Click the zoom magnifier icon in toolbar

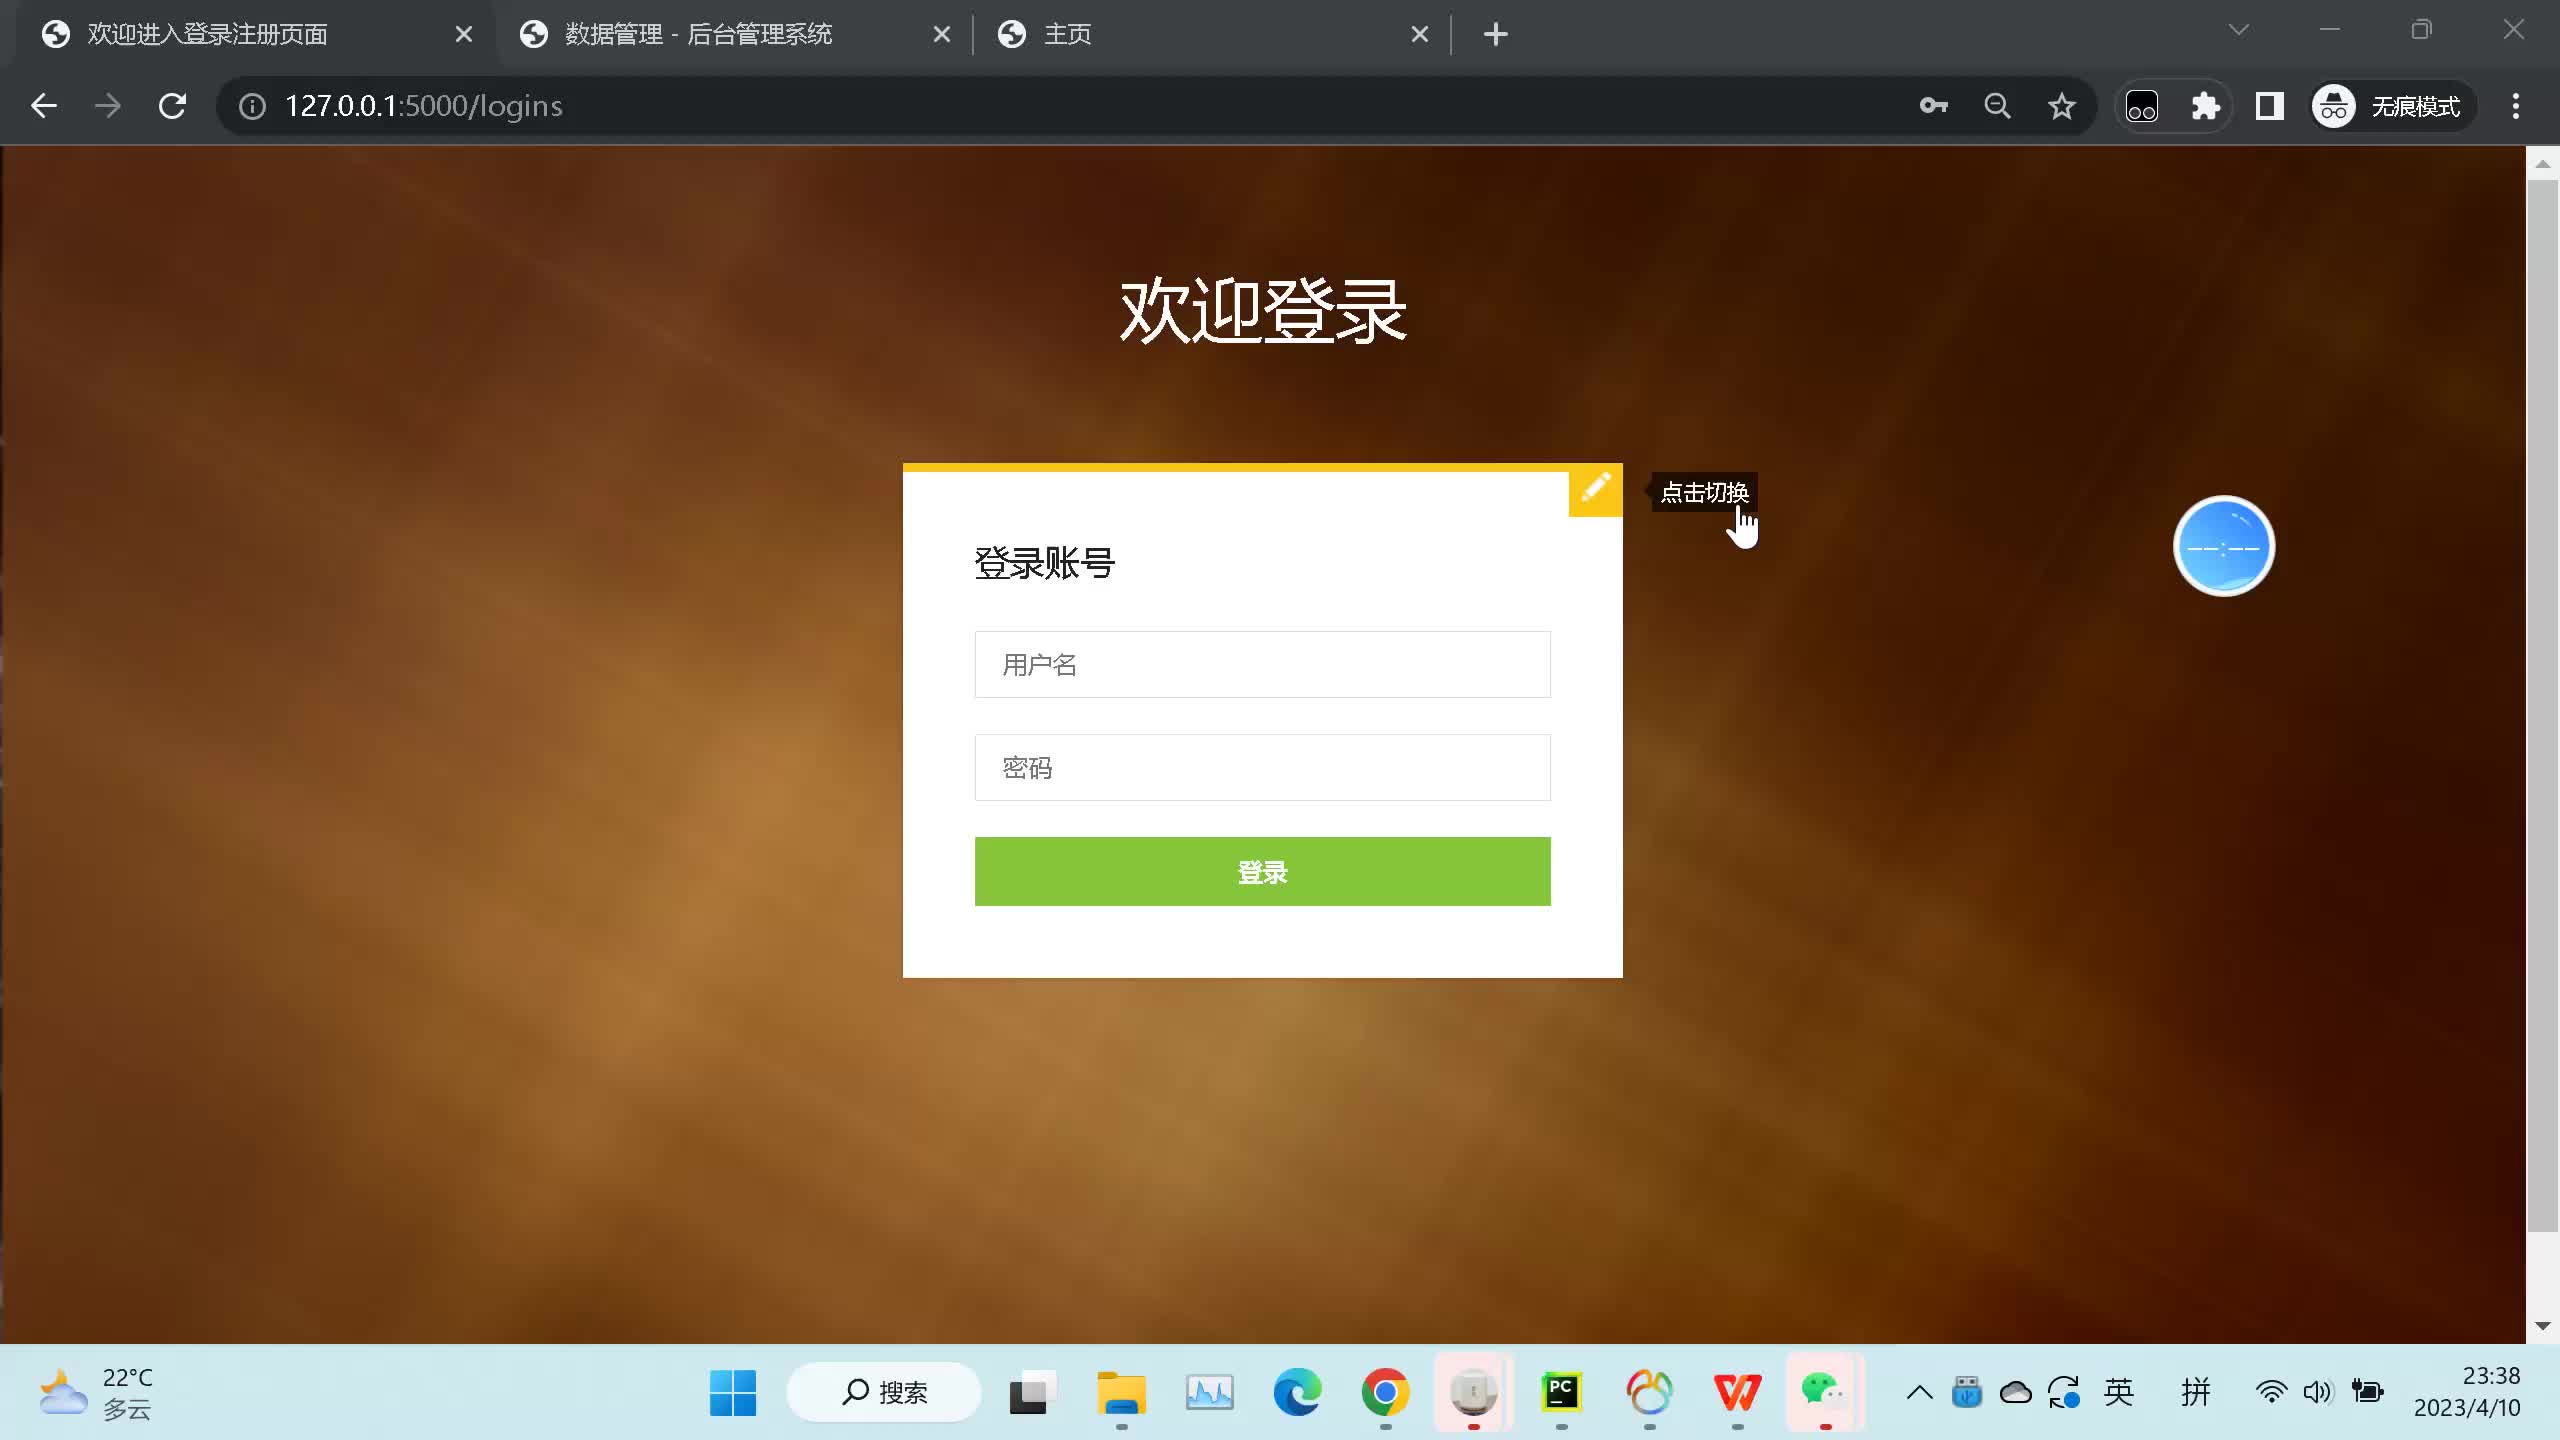coord(1997,105)
